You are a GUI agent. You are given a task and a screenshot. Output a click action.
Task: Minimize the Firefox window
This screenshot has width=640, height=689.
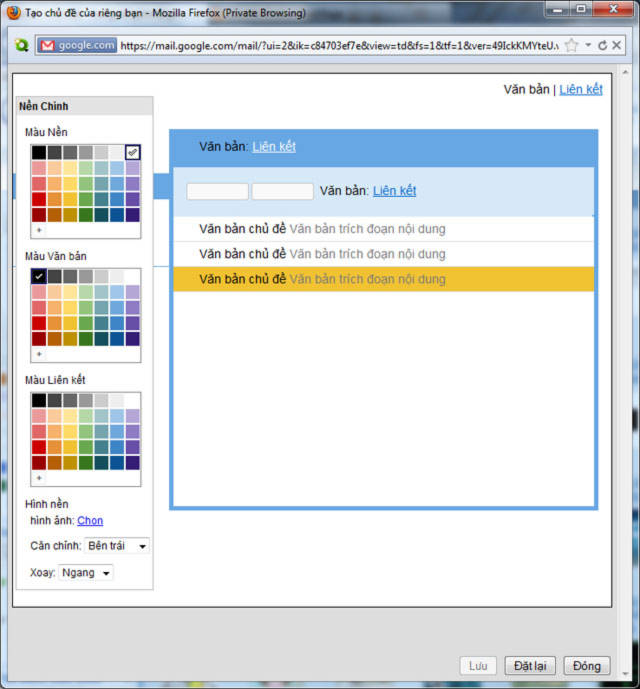pos(558,9)
